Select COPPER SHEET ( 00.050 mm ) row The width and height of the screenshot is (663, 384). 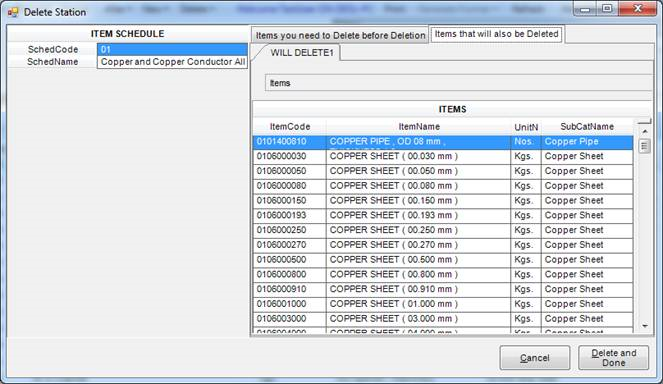pyautogui.click(x=443, y=171)
